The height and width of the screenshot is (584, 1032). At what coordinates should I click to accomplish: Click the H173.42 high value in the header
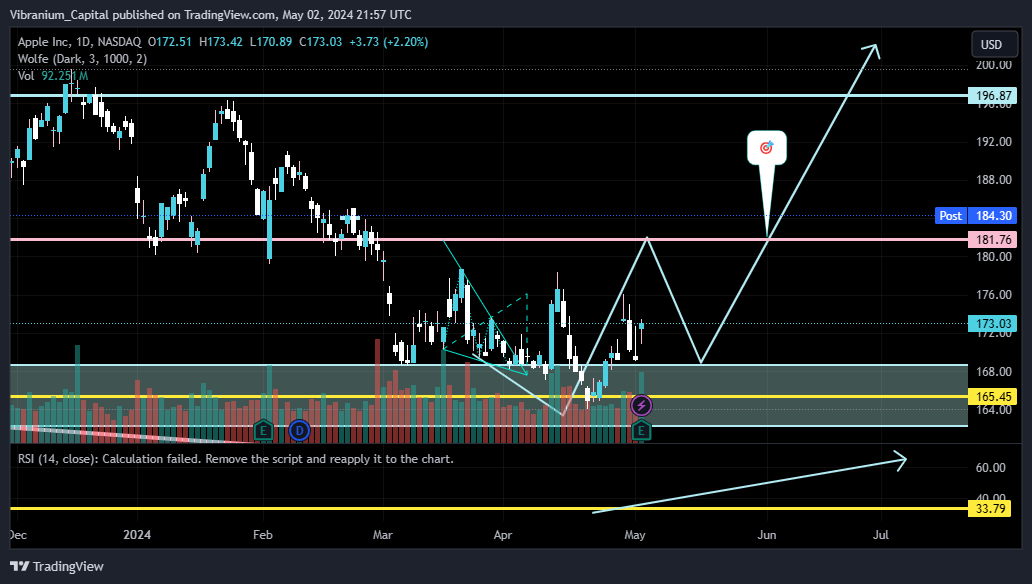[x=220, y=41]
